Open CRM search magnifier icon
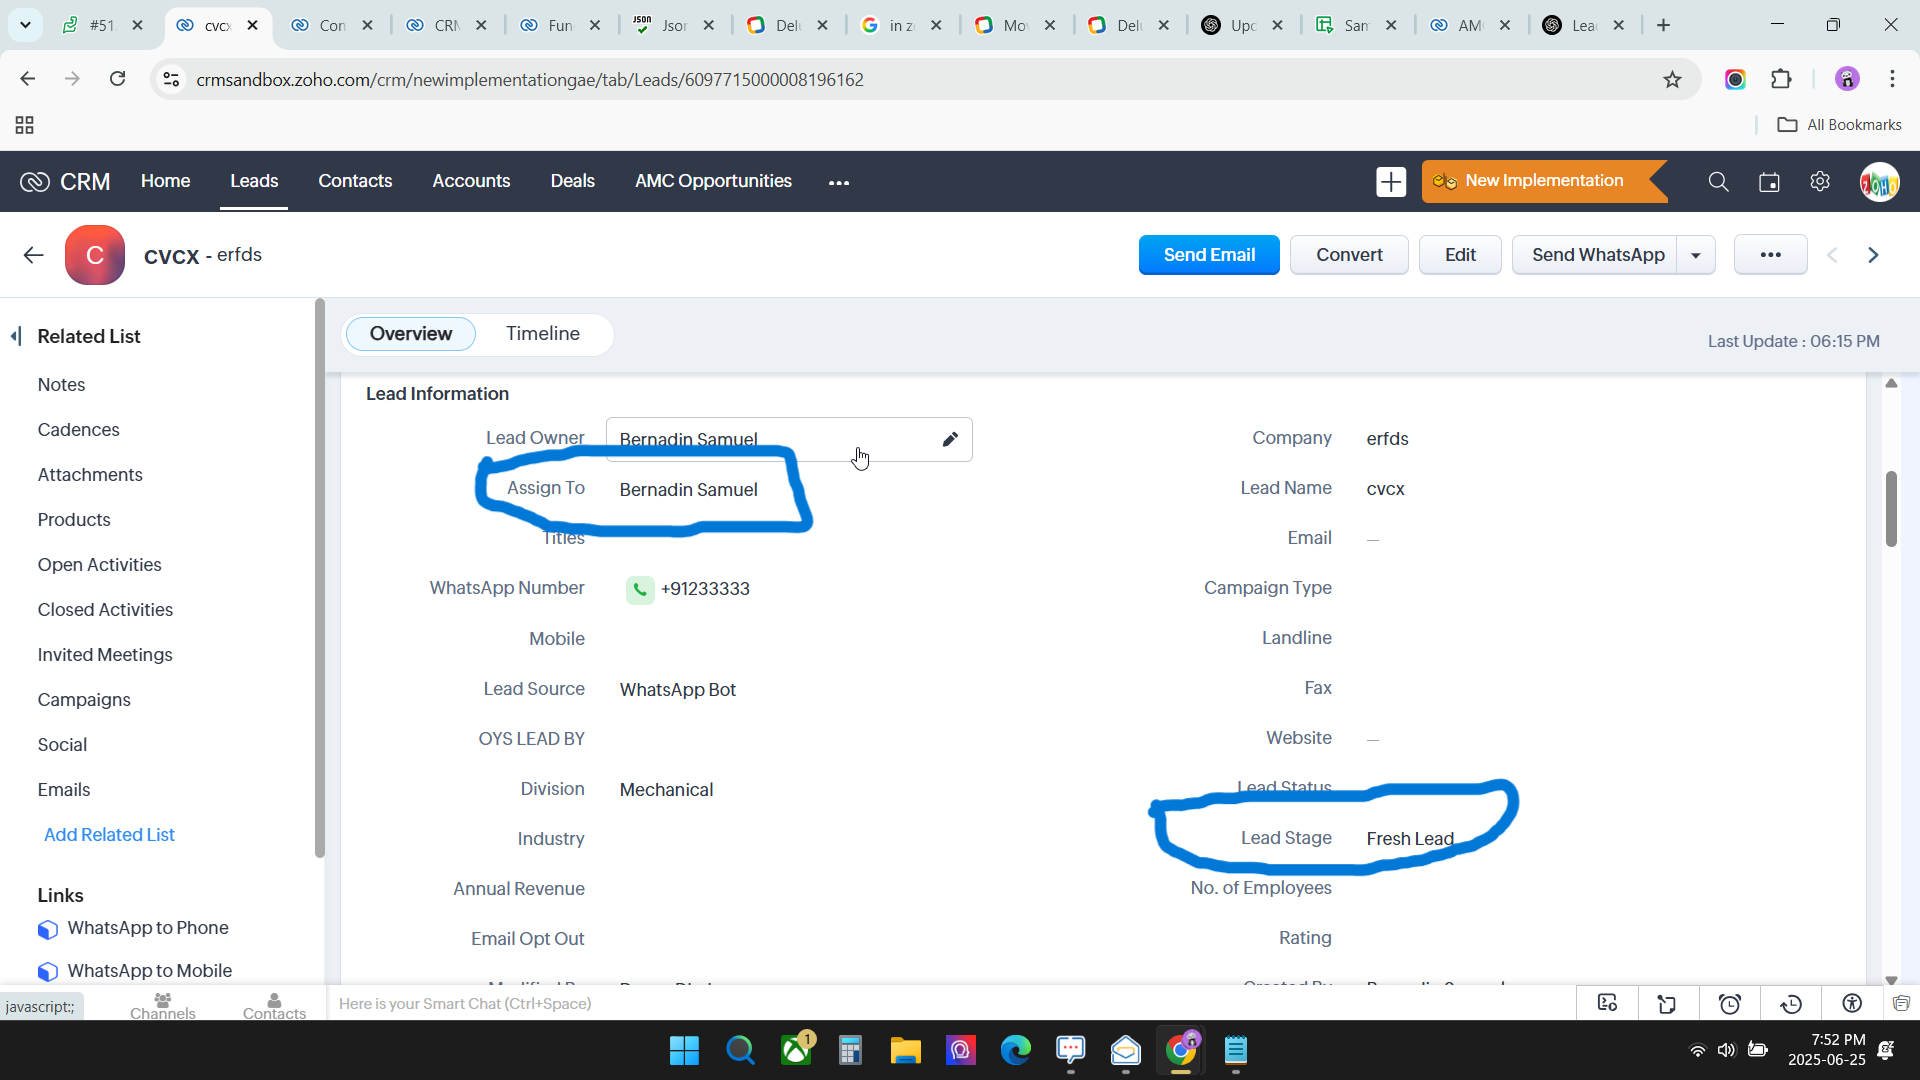This screenshot has width=1920, height=1080. tap(1718, 182)
